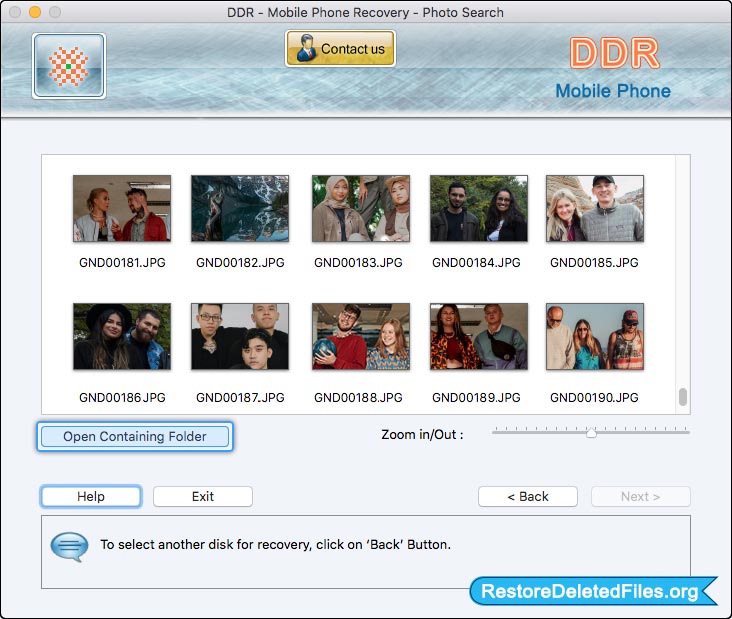The height and width of the screenshot is (619, 732).
Task: Click the Contact us button
Action: pos(340,49)
